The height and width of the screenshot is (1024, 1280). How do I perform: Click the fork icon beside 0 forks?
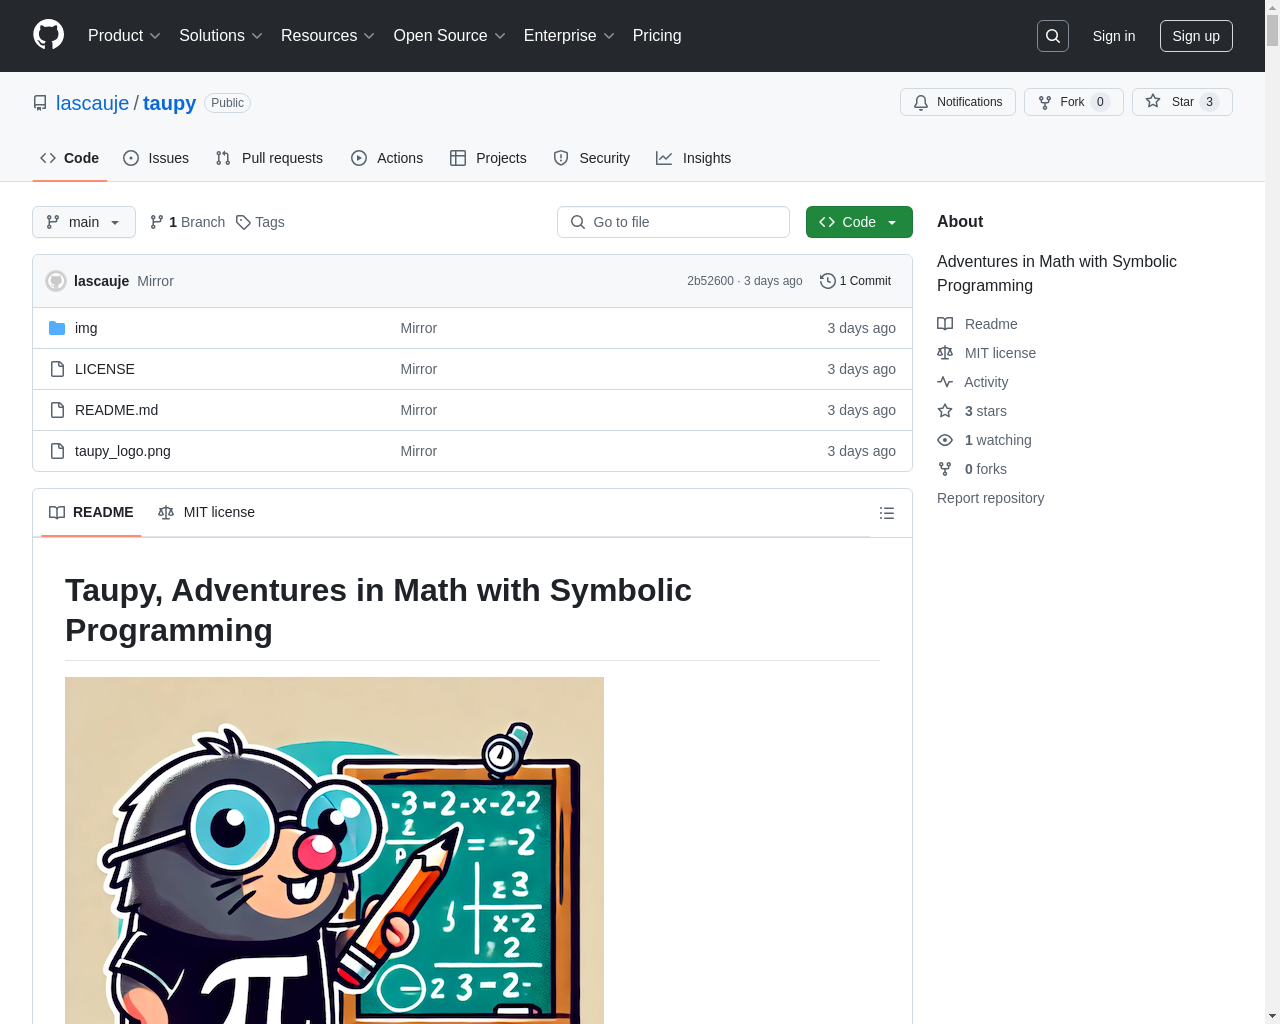945,469
